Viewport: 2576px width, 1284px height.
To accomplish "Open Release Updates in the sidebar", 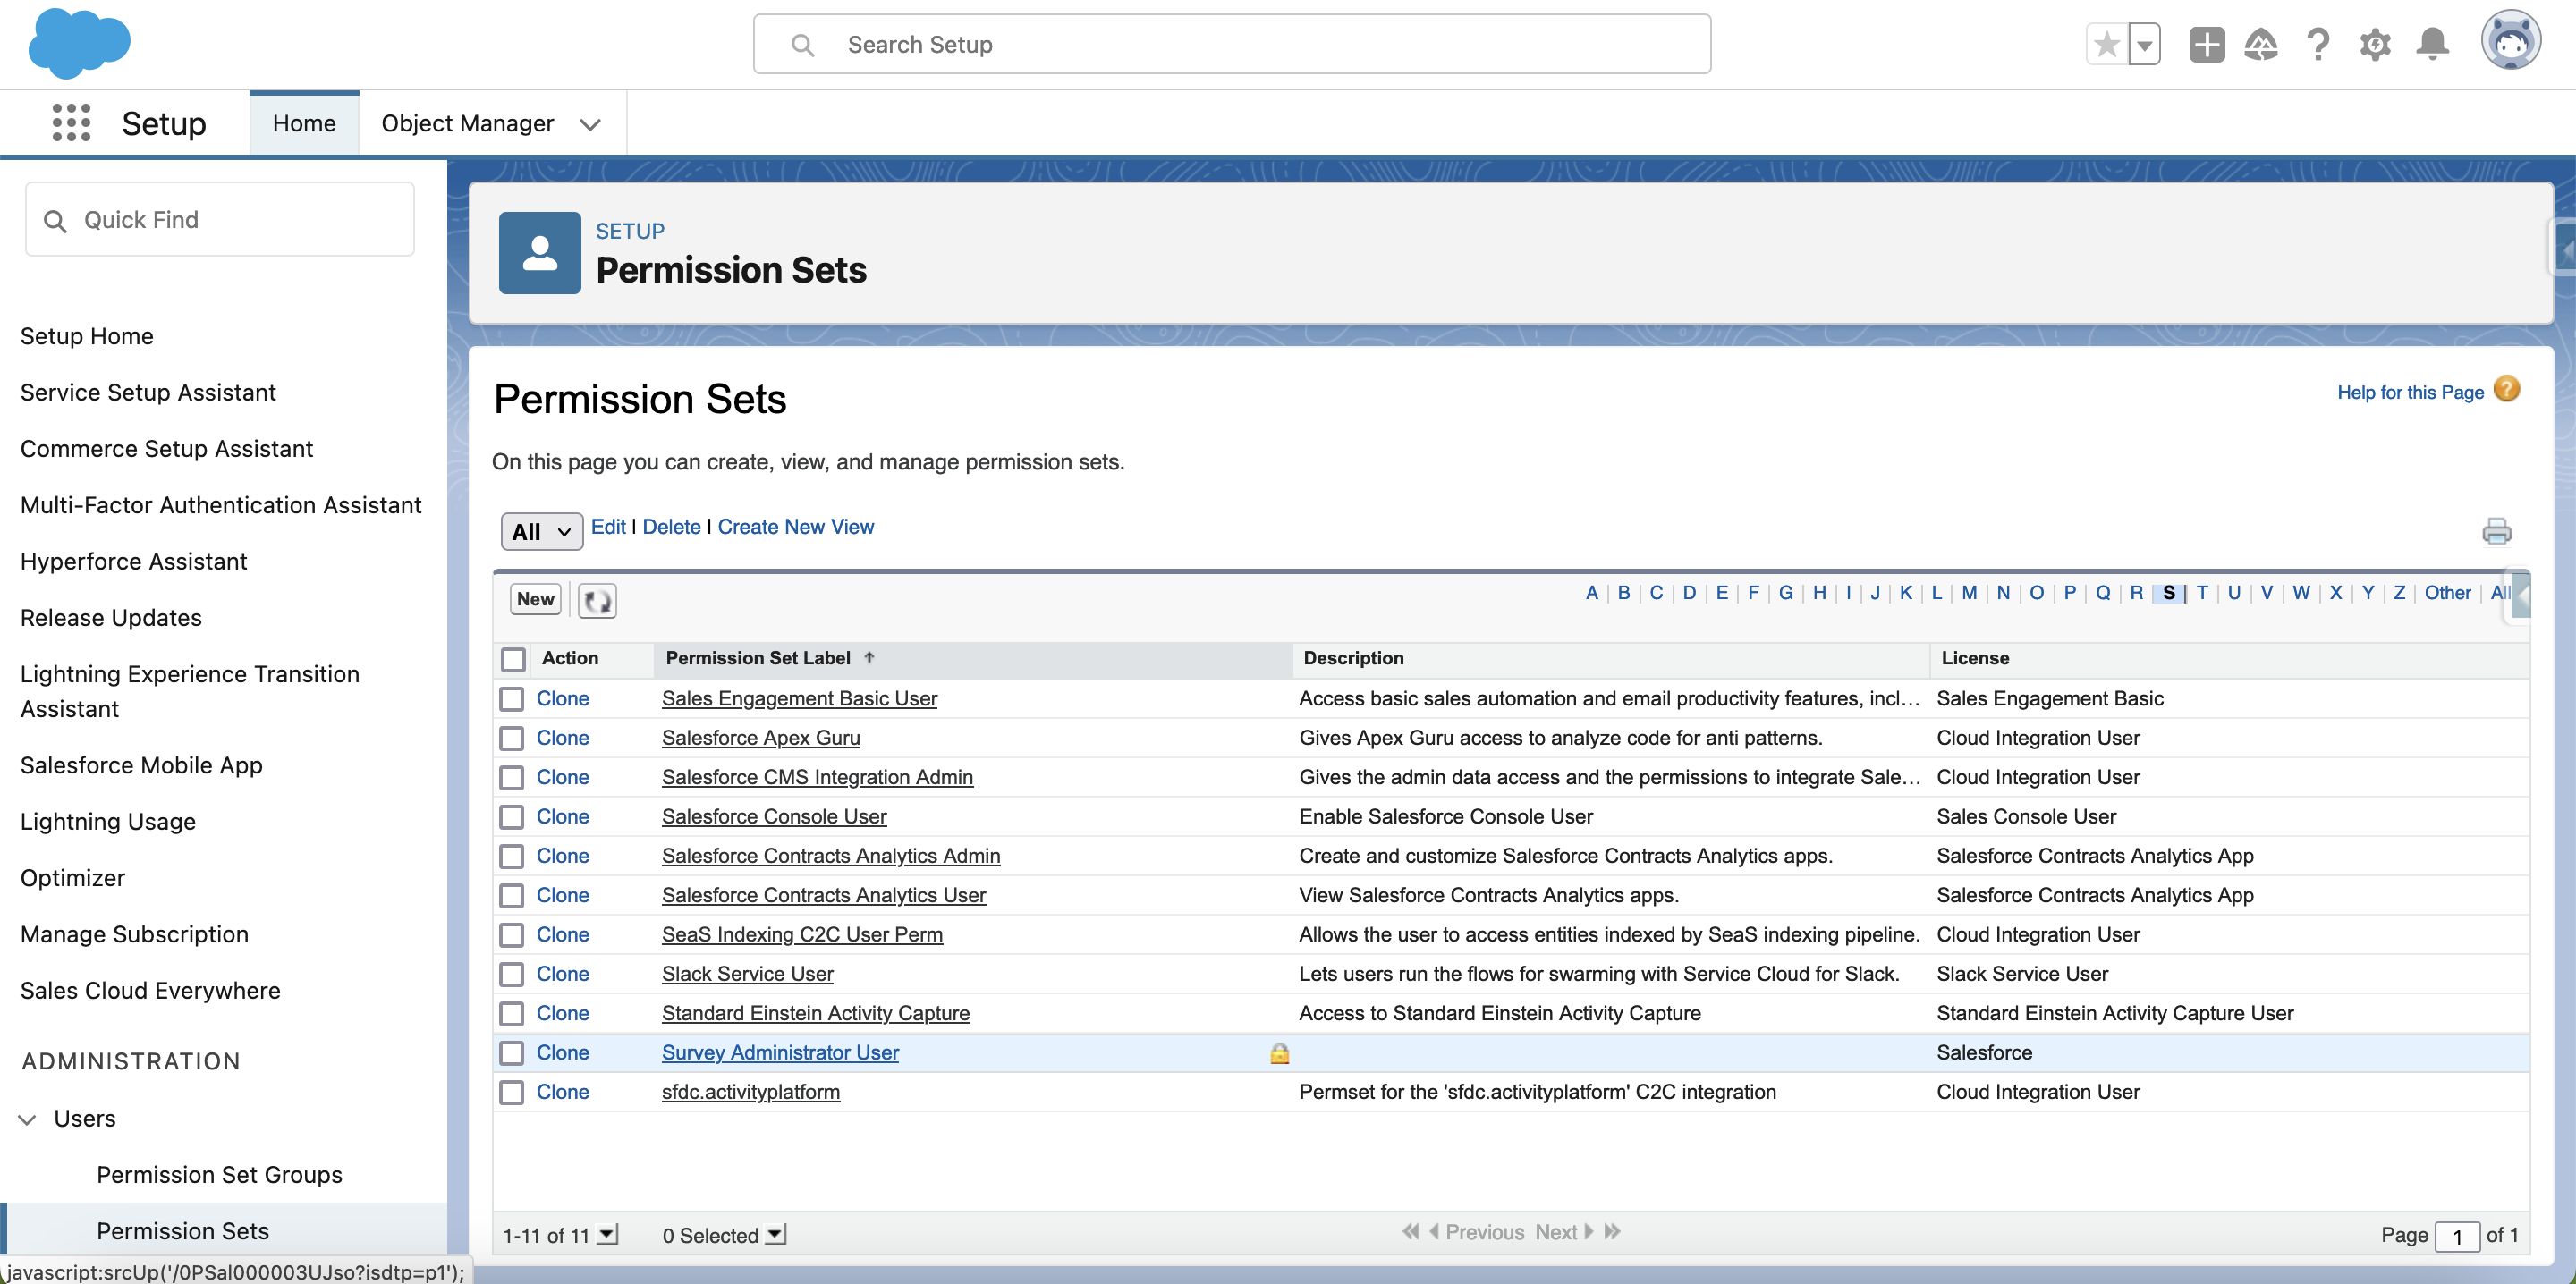I will click(111, 618).
